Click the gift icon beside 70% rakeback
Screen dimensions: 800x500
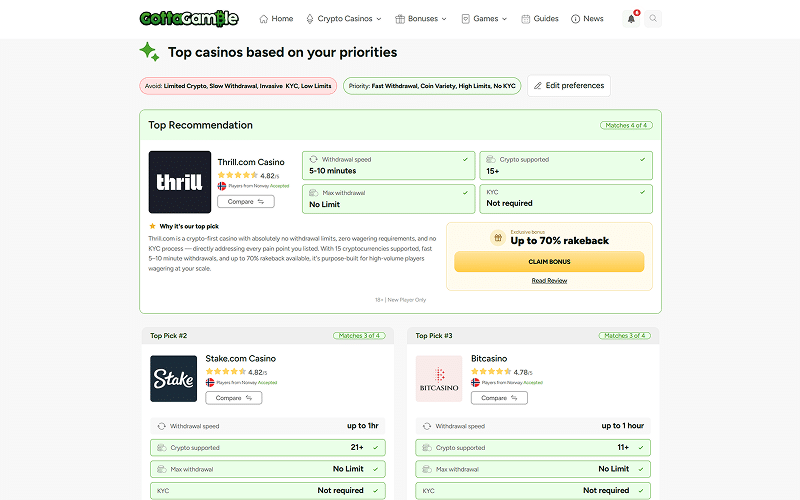[498, 238]
